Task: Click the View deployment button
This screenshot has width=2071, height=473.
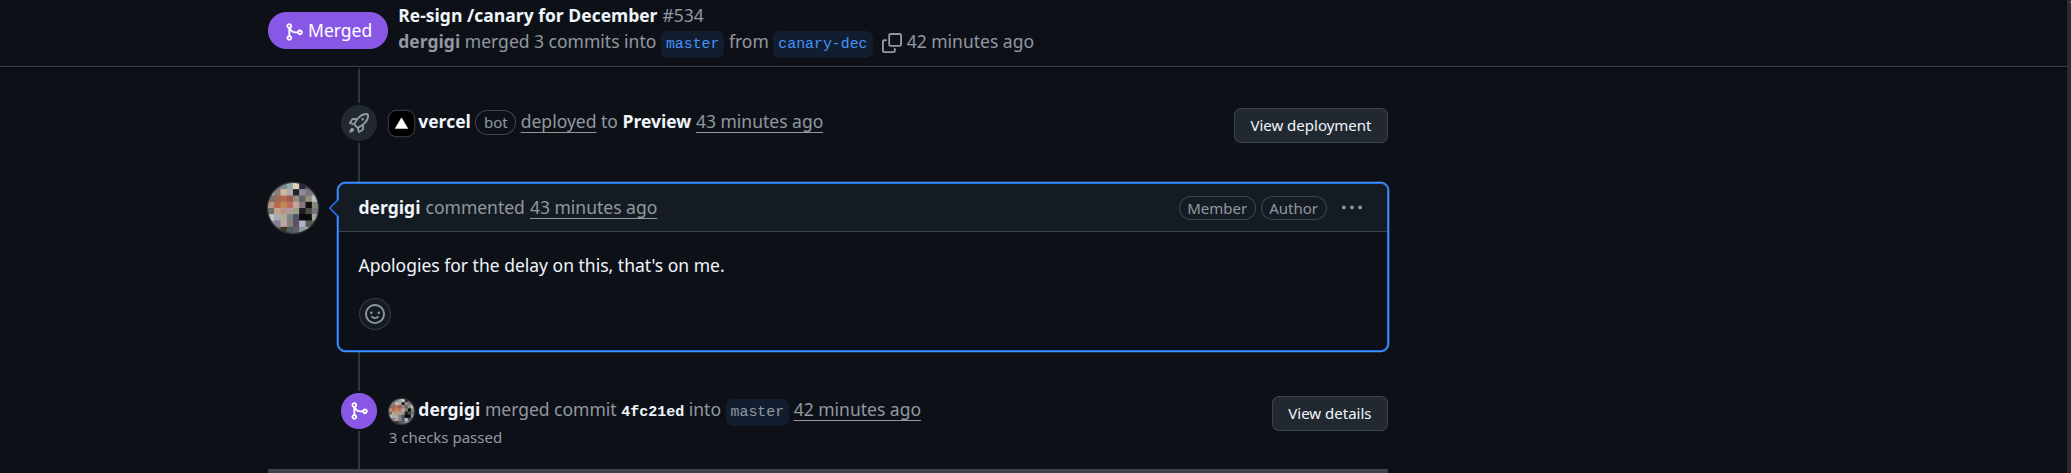Action: (x=1310, y=126)
